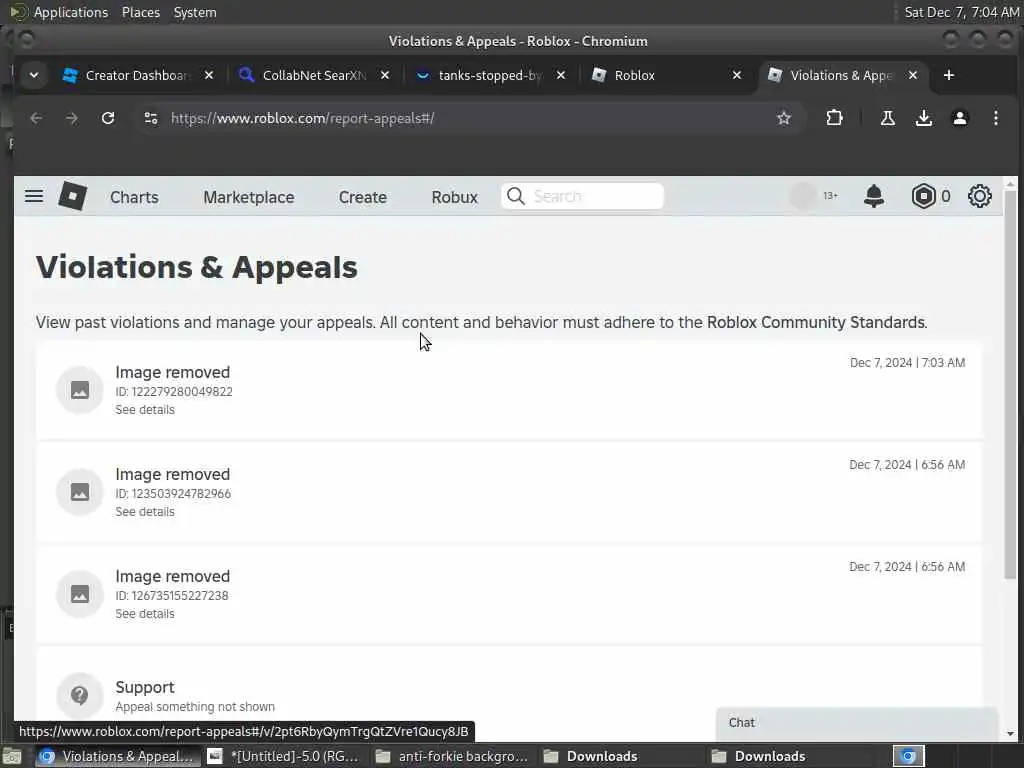
Task: Open the Roblox hamburger navigation menu
Action: pos(34,196)
